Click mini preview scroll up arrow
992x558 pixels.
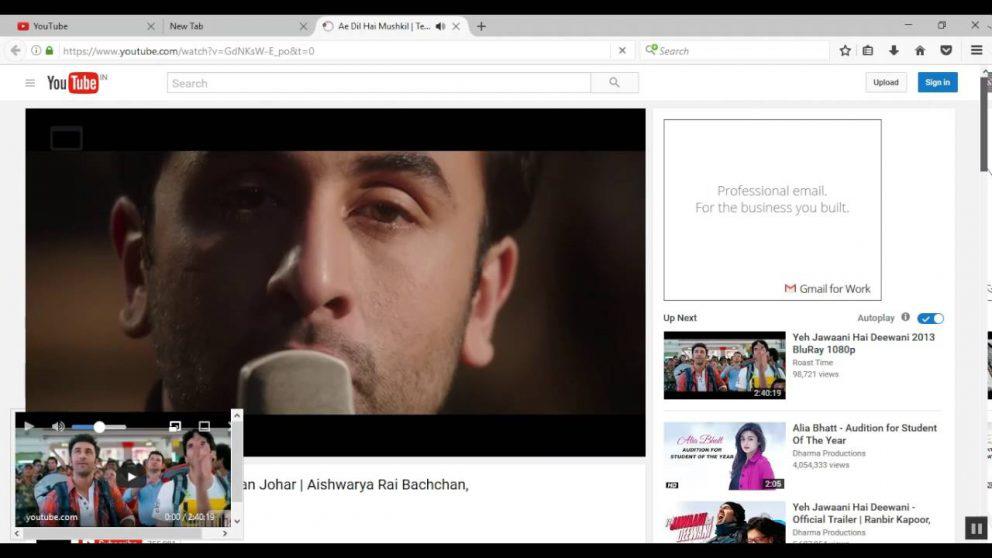pos(237,415)
